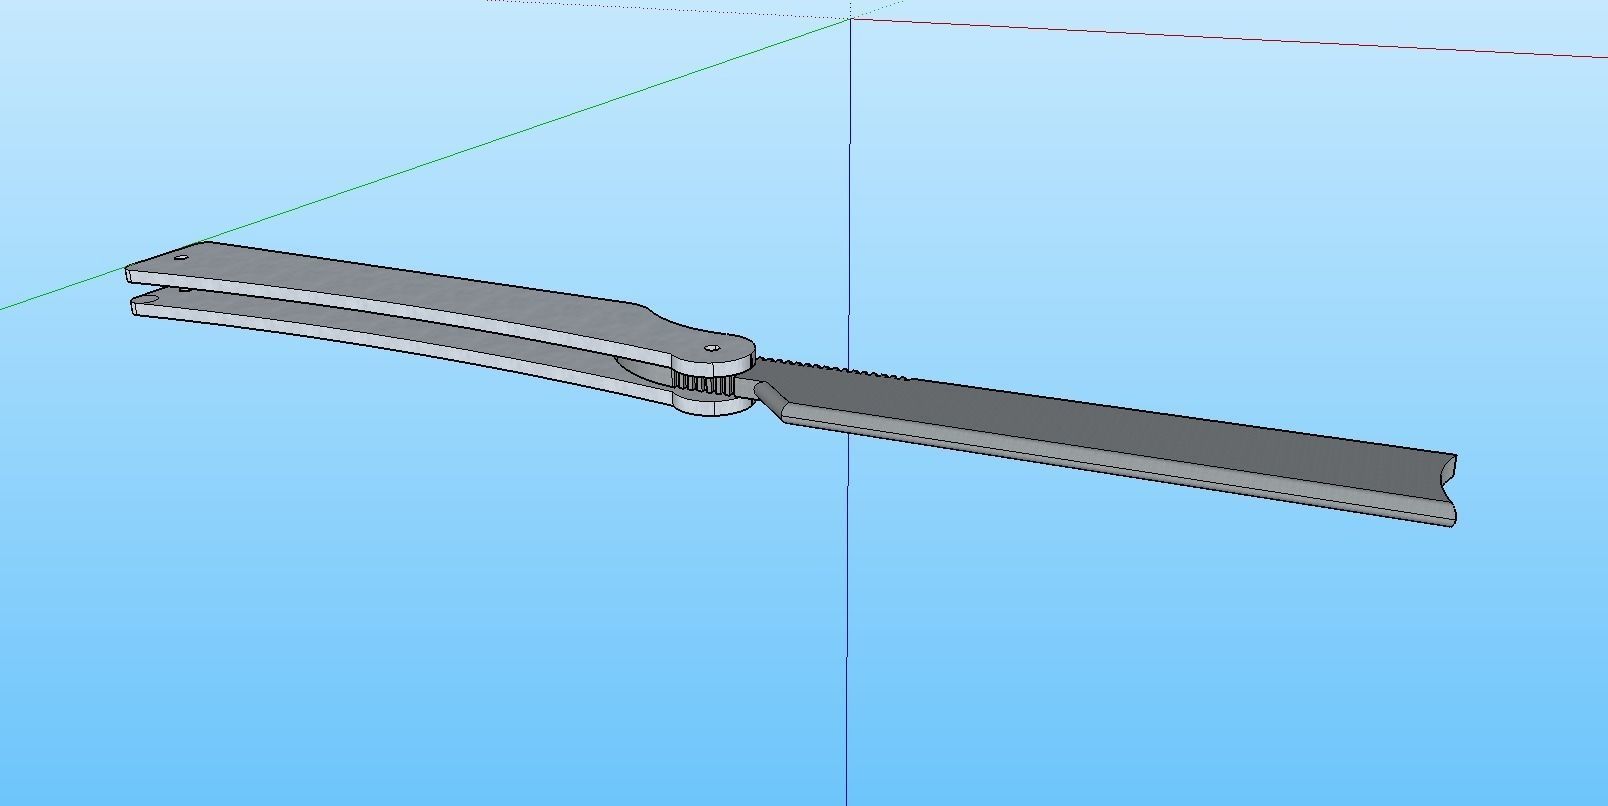Screen dimensions: 1608x806
Task: Click the gear teeth at the pivot joint
Action: [x=703, y=384]
